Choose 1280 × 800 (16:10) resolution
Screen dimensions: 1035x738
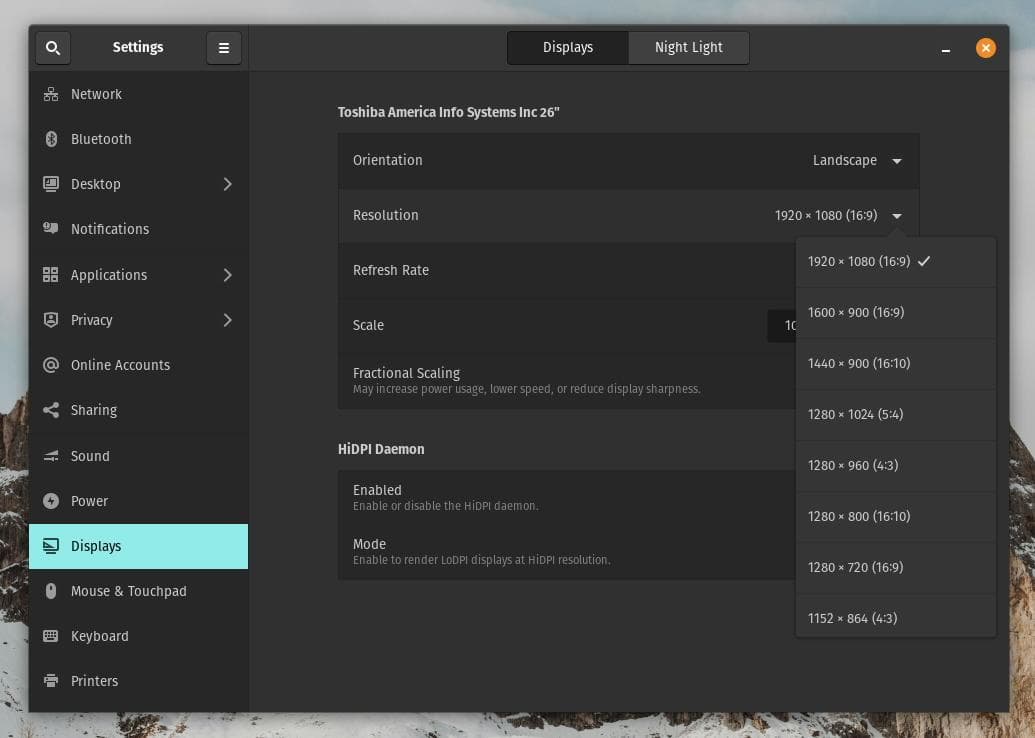point(896,516)
